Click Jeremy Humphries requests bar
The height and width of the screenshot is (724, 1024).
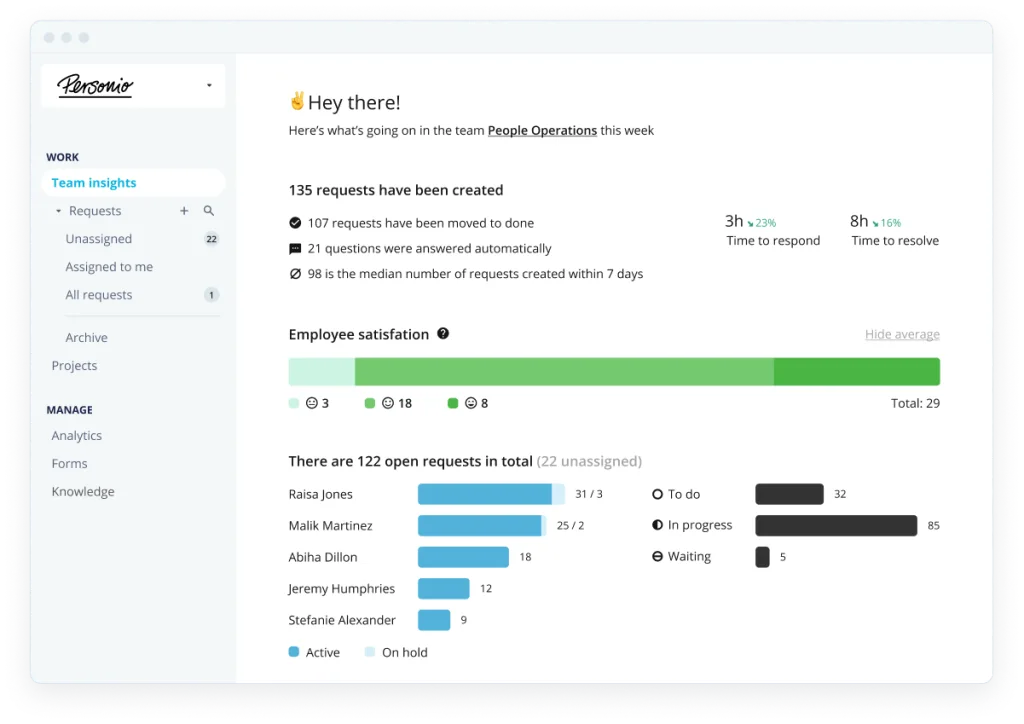(443, 588)
